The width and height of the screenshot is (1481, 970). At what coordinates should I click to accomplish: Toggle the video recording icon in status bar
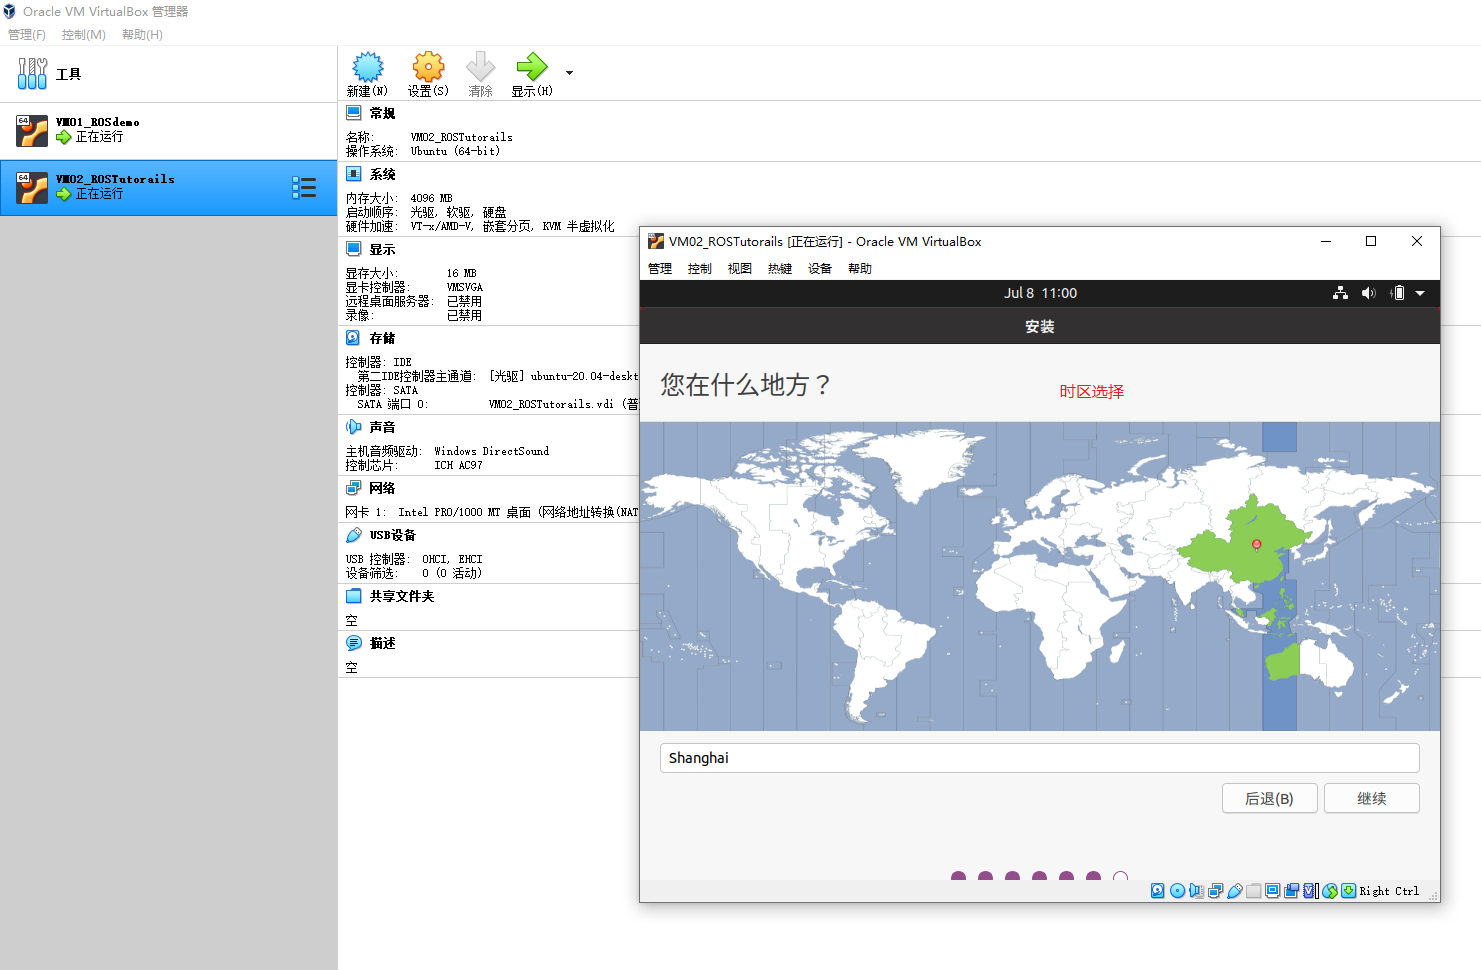[x=1291, y=890]
